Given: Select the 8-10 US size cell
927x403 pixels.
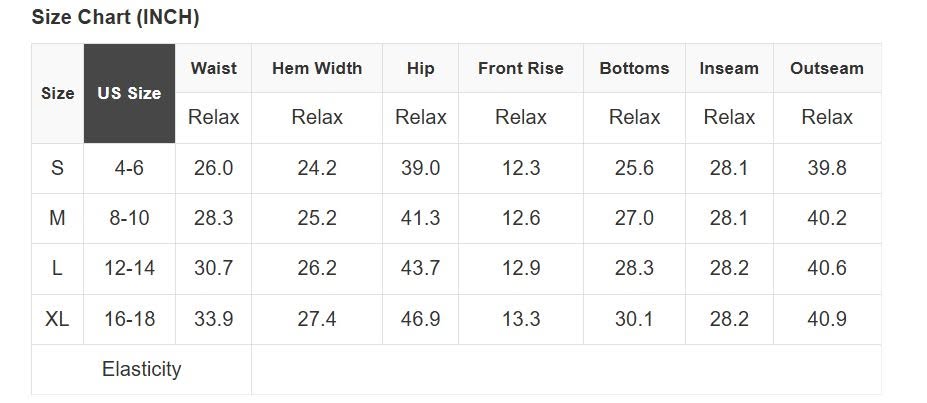Looking at the screenshot, I should point(129,219).
